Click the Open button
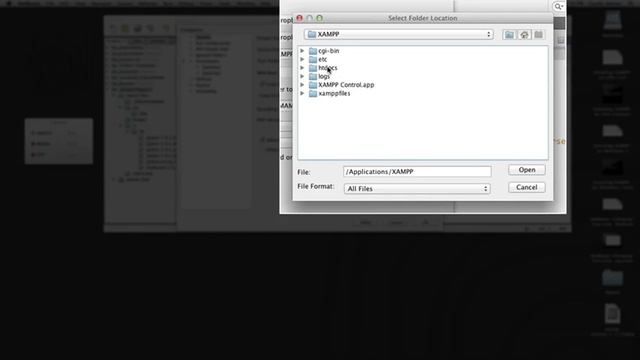Screen dimensions: 640x360 tap(527, 170)
